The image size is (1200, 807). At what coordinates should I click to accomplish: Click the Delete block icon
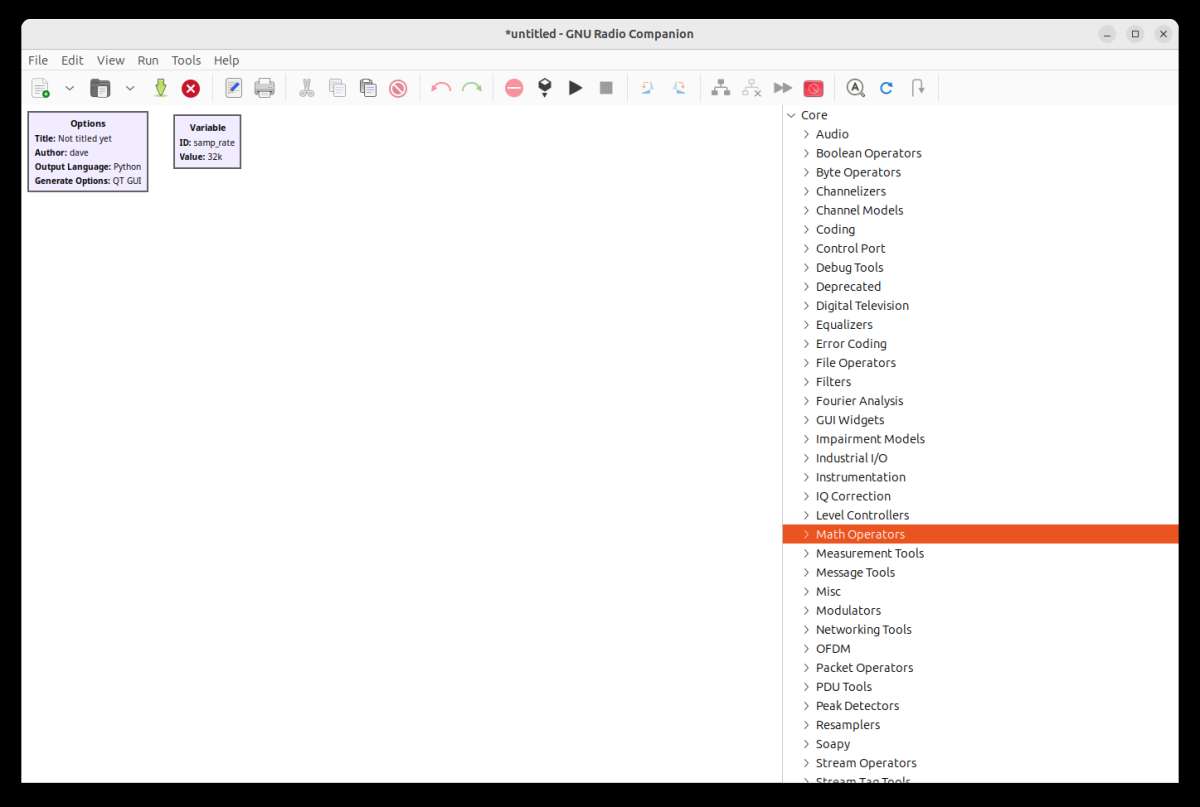398,88
